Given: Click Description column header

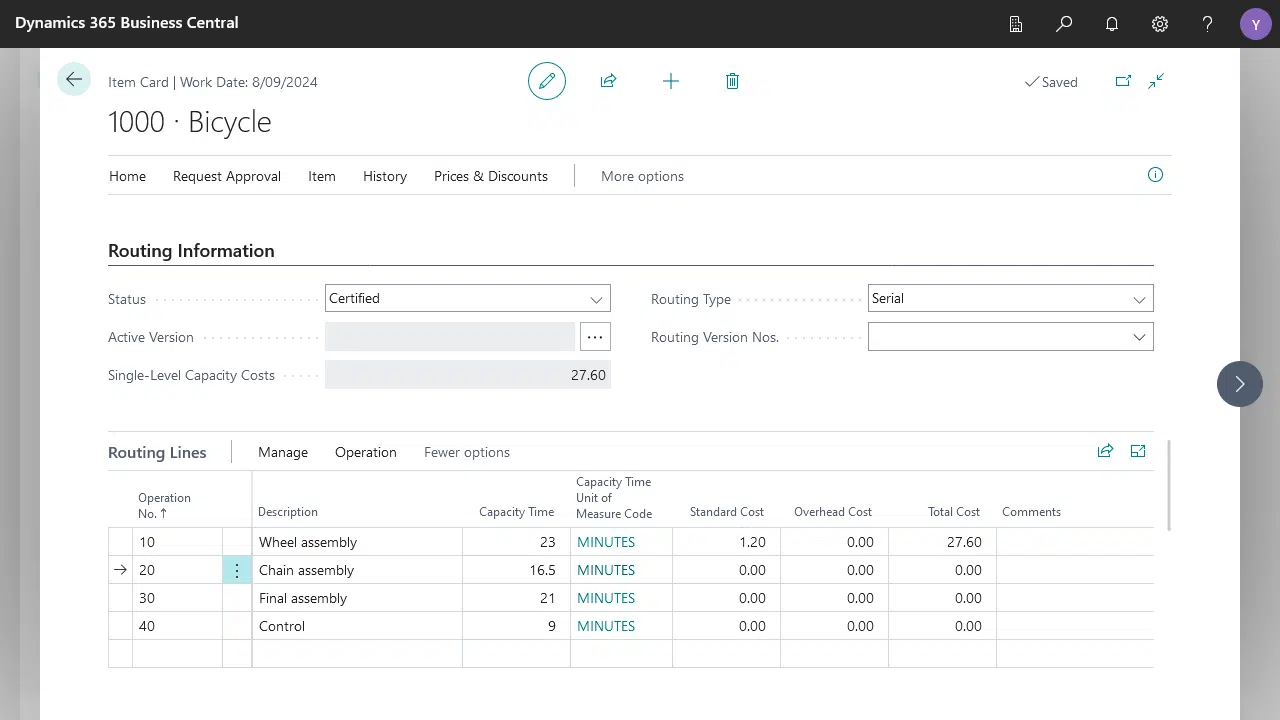Looking at the screenshot, I should [x=288, y=512].
